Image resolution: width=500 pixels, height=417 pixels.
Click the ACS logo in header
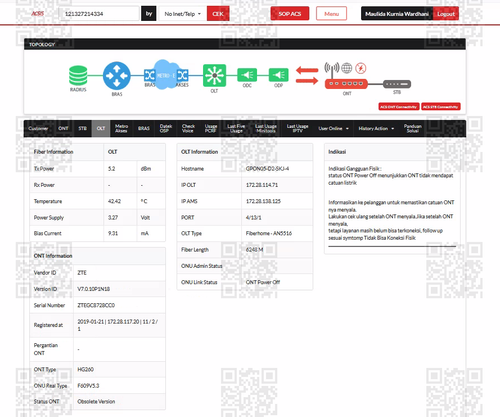38,14
